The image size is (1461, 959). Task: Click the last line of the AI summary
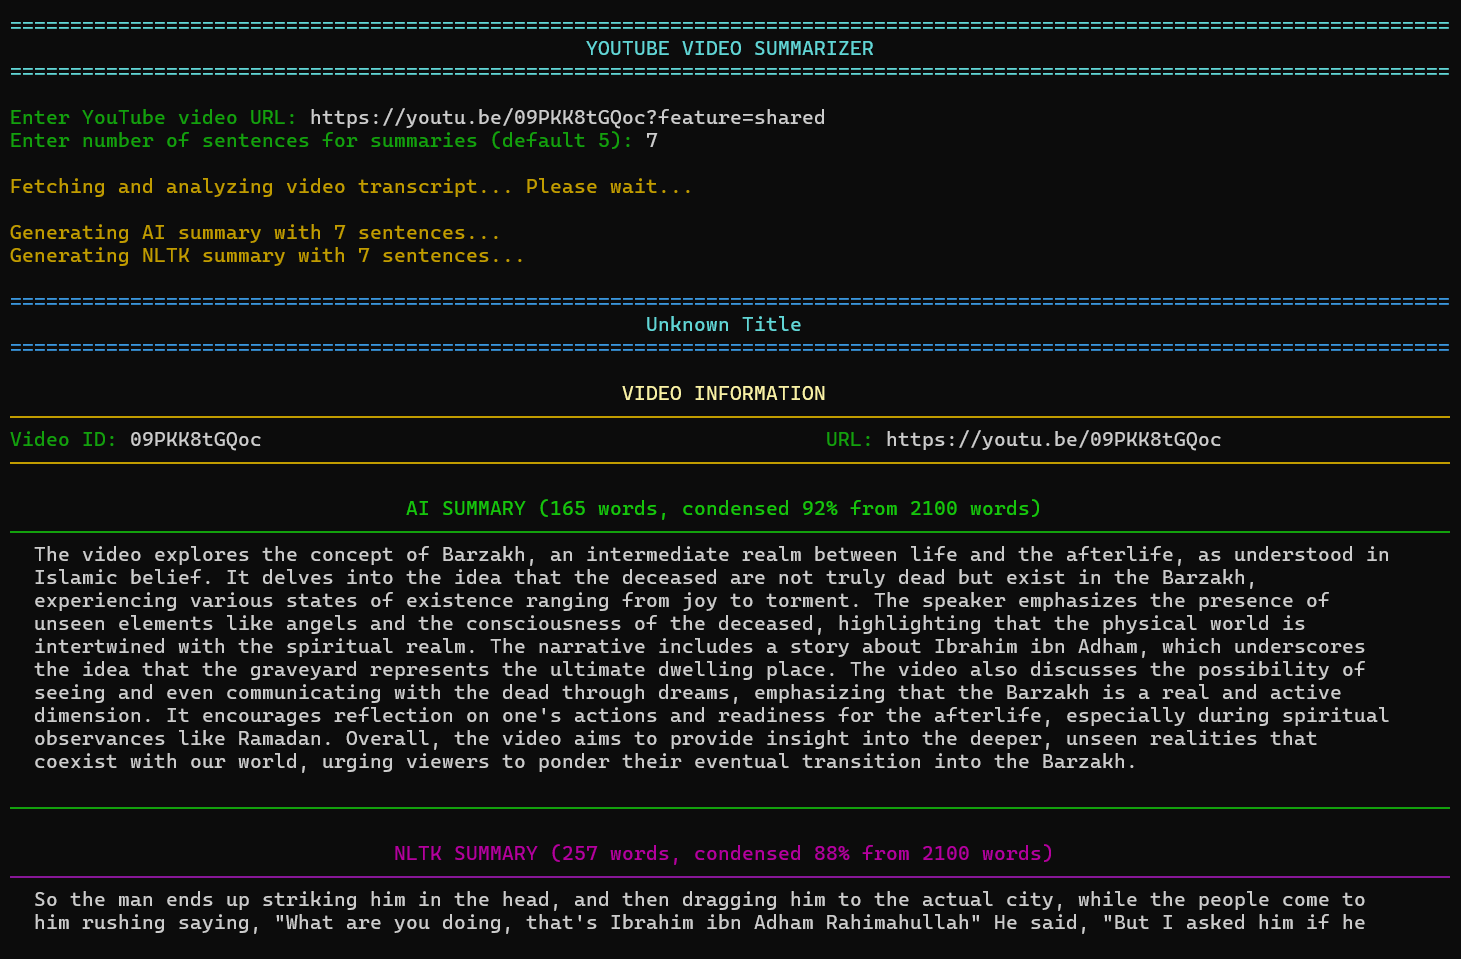[x=585, y=762]
